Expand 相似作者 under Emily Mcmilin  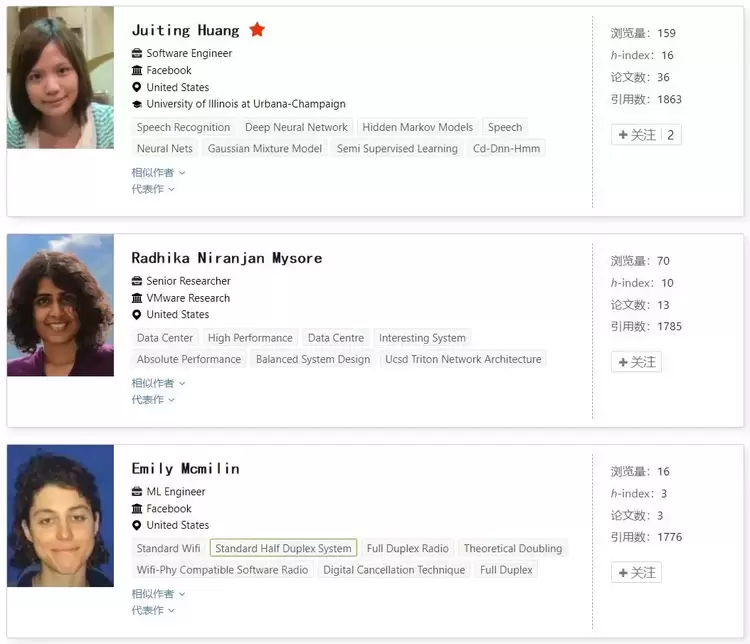(x=158, y=594)
